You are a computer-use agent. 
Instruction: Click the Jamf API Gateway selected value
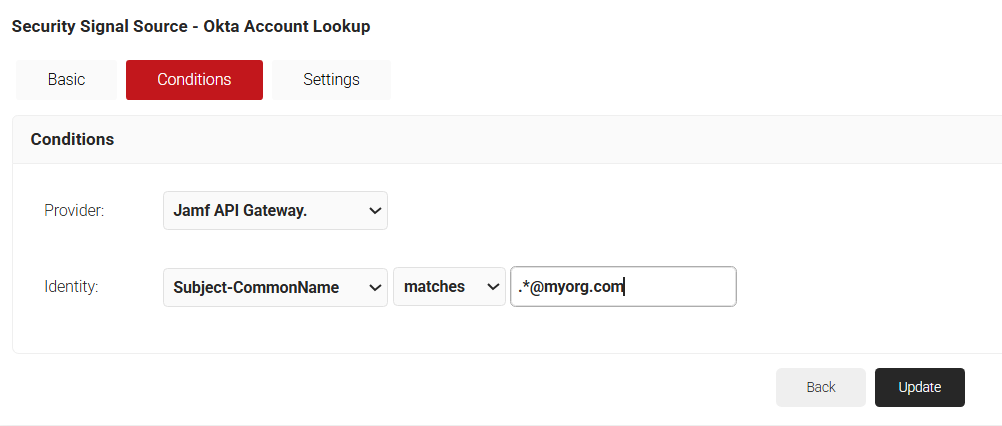pos(240,211)
